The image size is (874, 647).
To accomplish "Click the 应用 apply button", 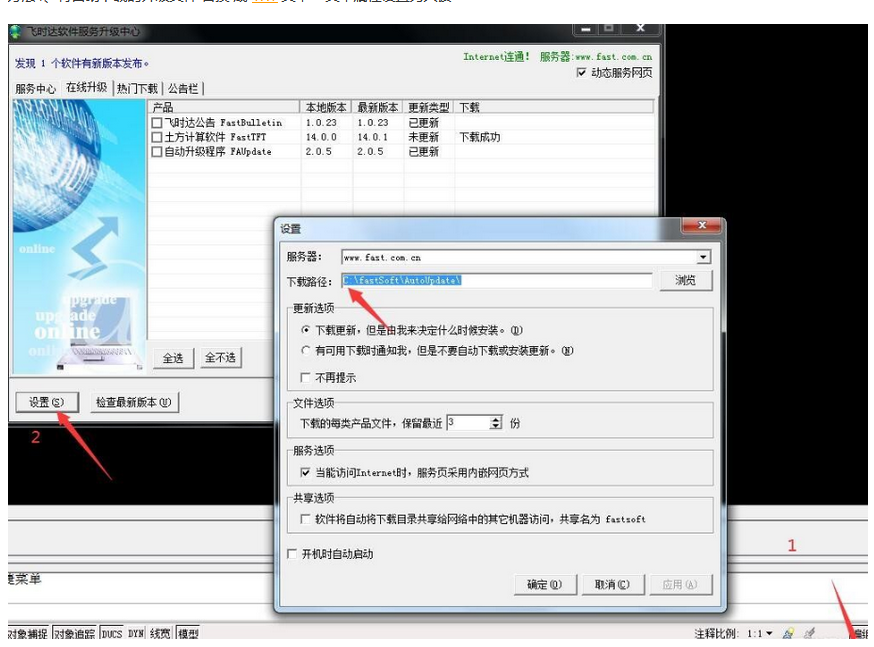I will pos(679,585).
